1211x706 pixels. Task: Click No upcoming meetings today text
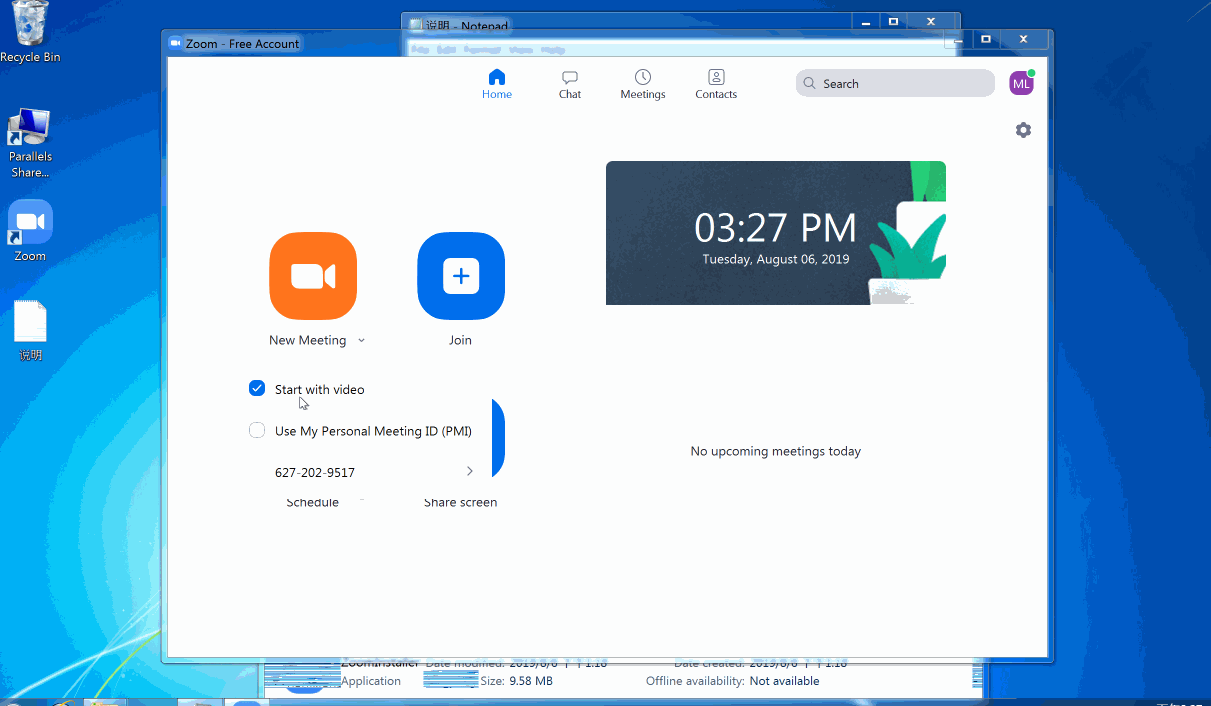click(x=776, y=451)
